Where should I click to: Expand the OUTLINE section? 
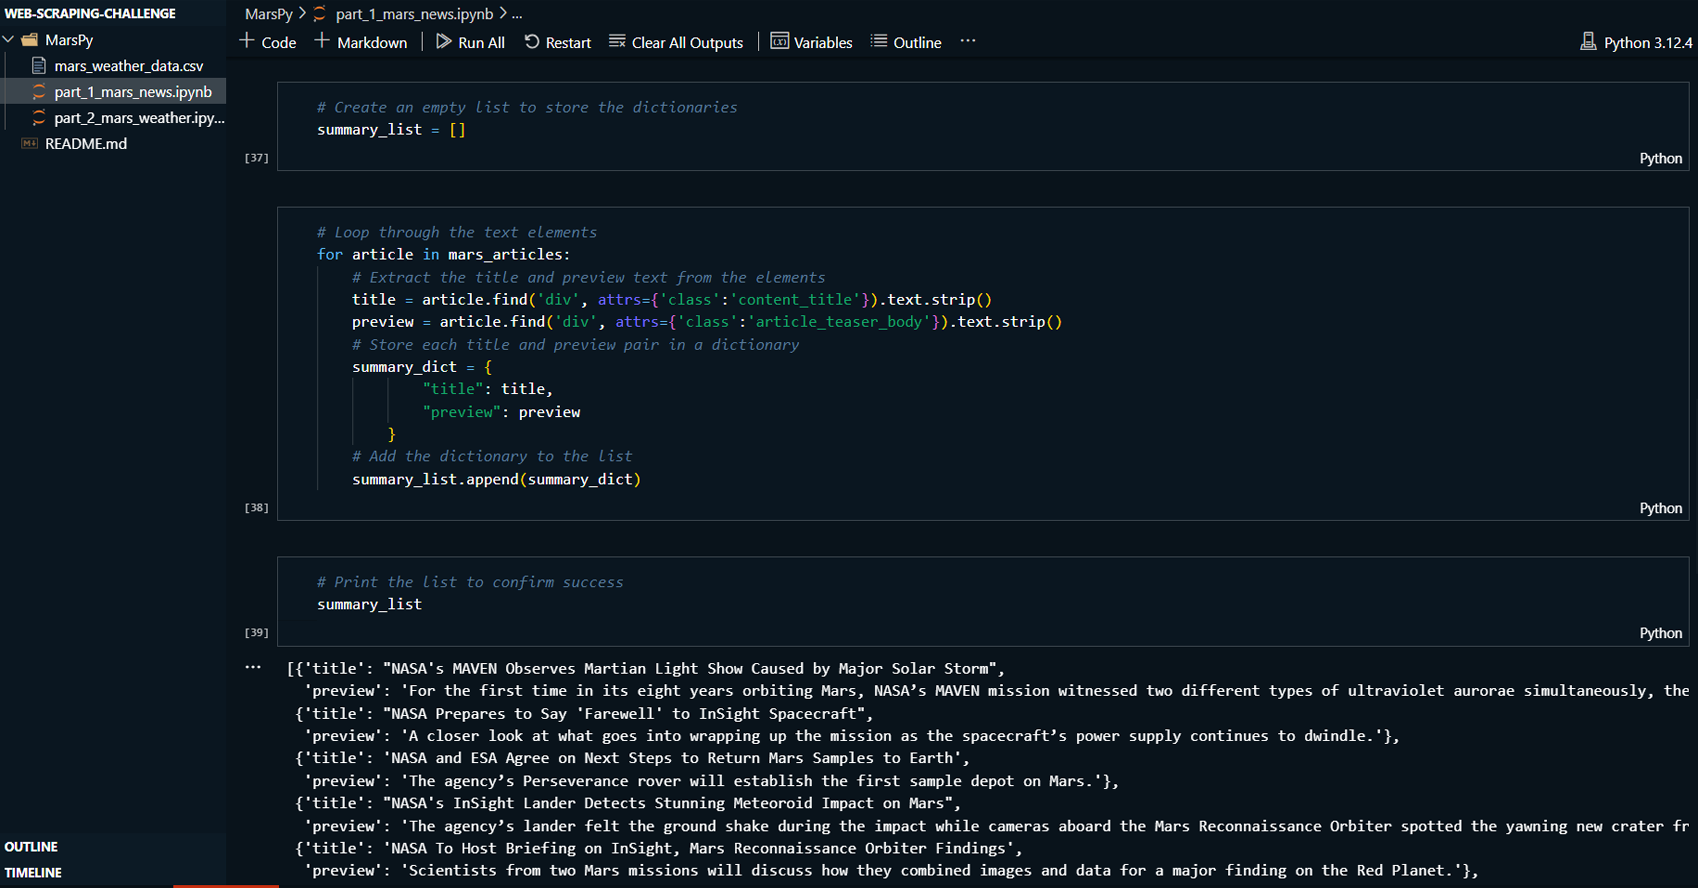pyautogui.click(x=31, y=847)
